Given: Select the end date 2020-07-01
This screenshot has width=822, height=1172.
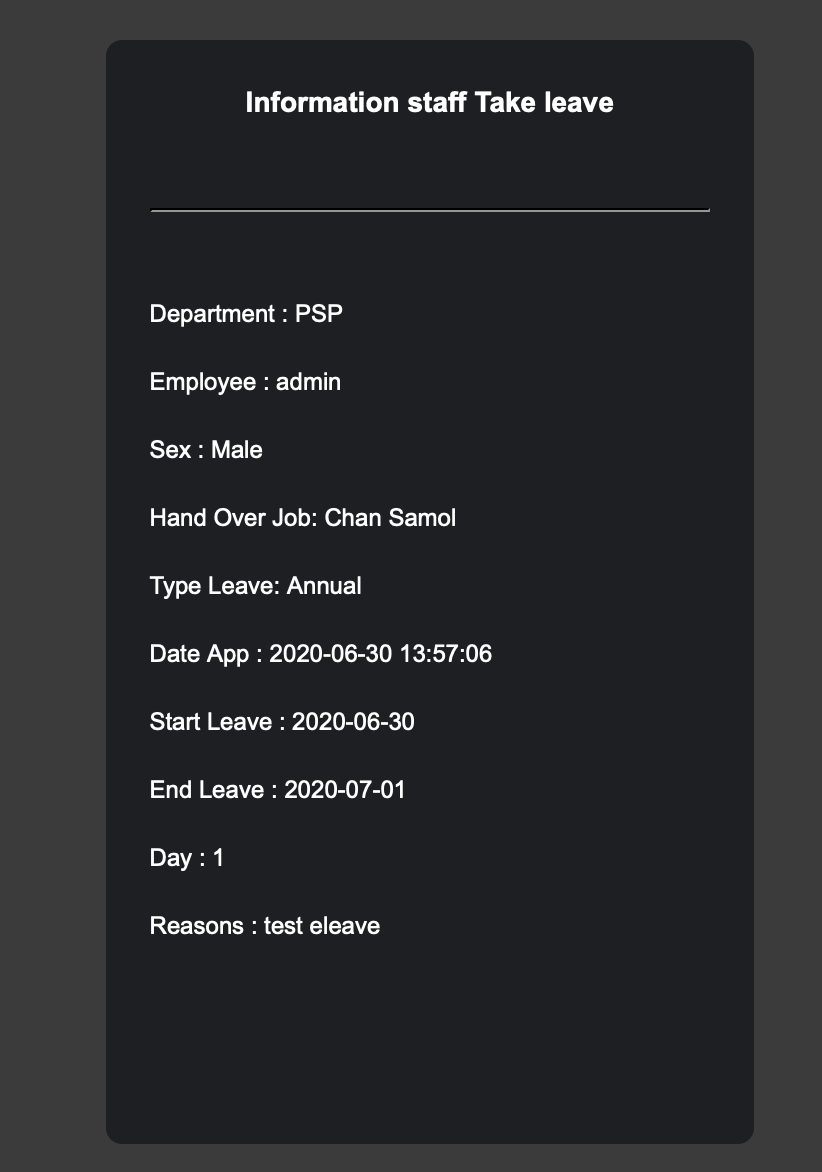Looking at the screenshot, I should pyautogui.click(x=345, y=790).
